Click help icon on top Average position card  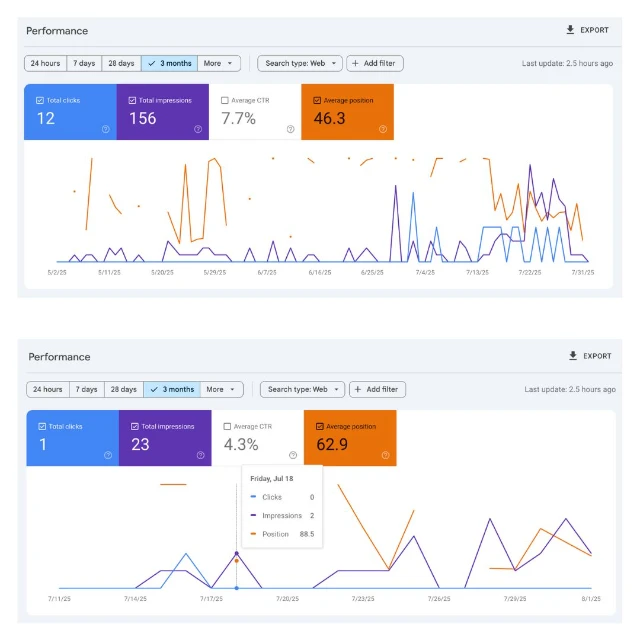pyautogui.click(x=382, y=129)
